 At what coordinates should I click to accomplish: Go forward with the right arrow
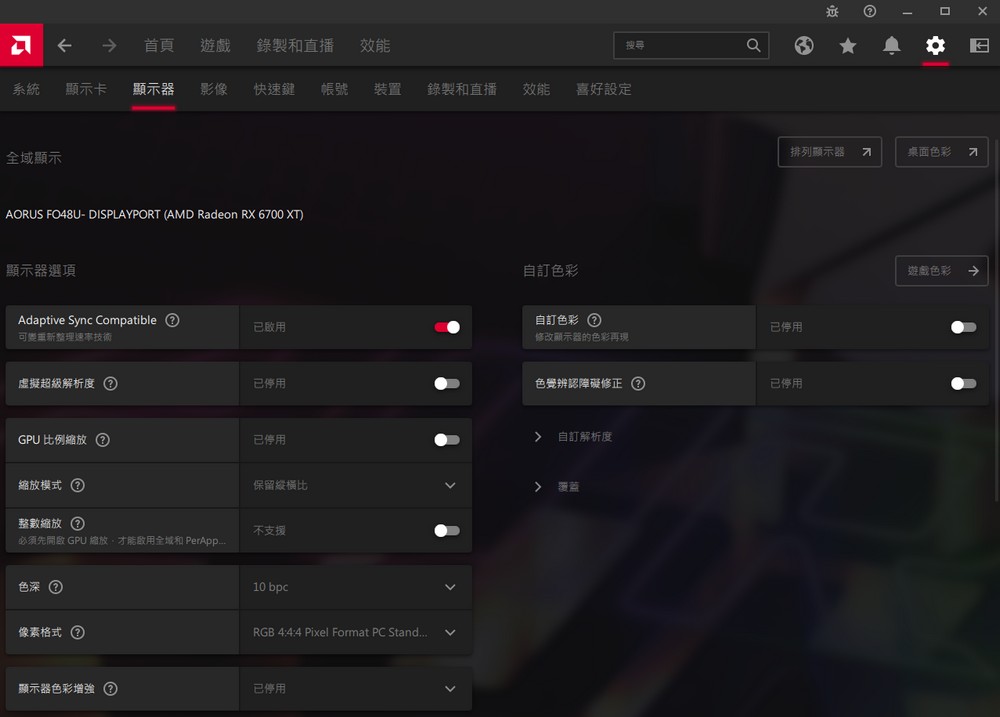click(109, 45)
